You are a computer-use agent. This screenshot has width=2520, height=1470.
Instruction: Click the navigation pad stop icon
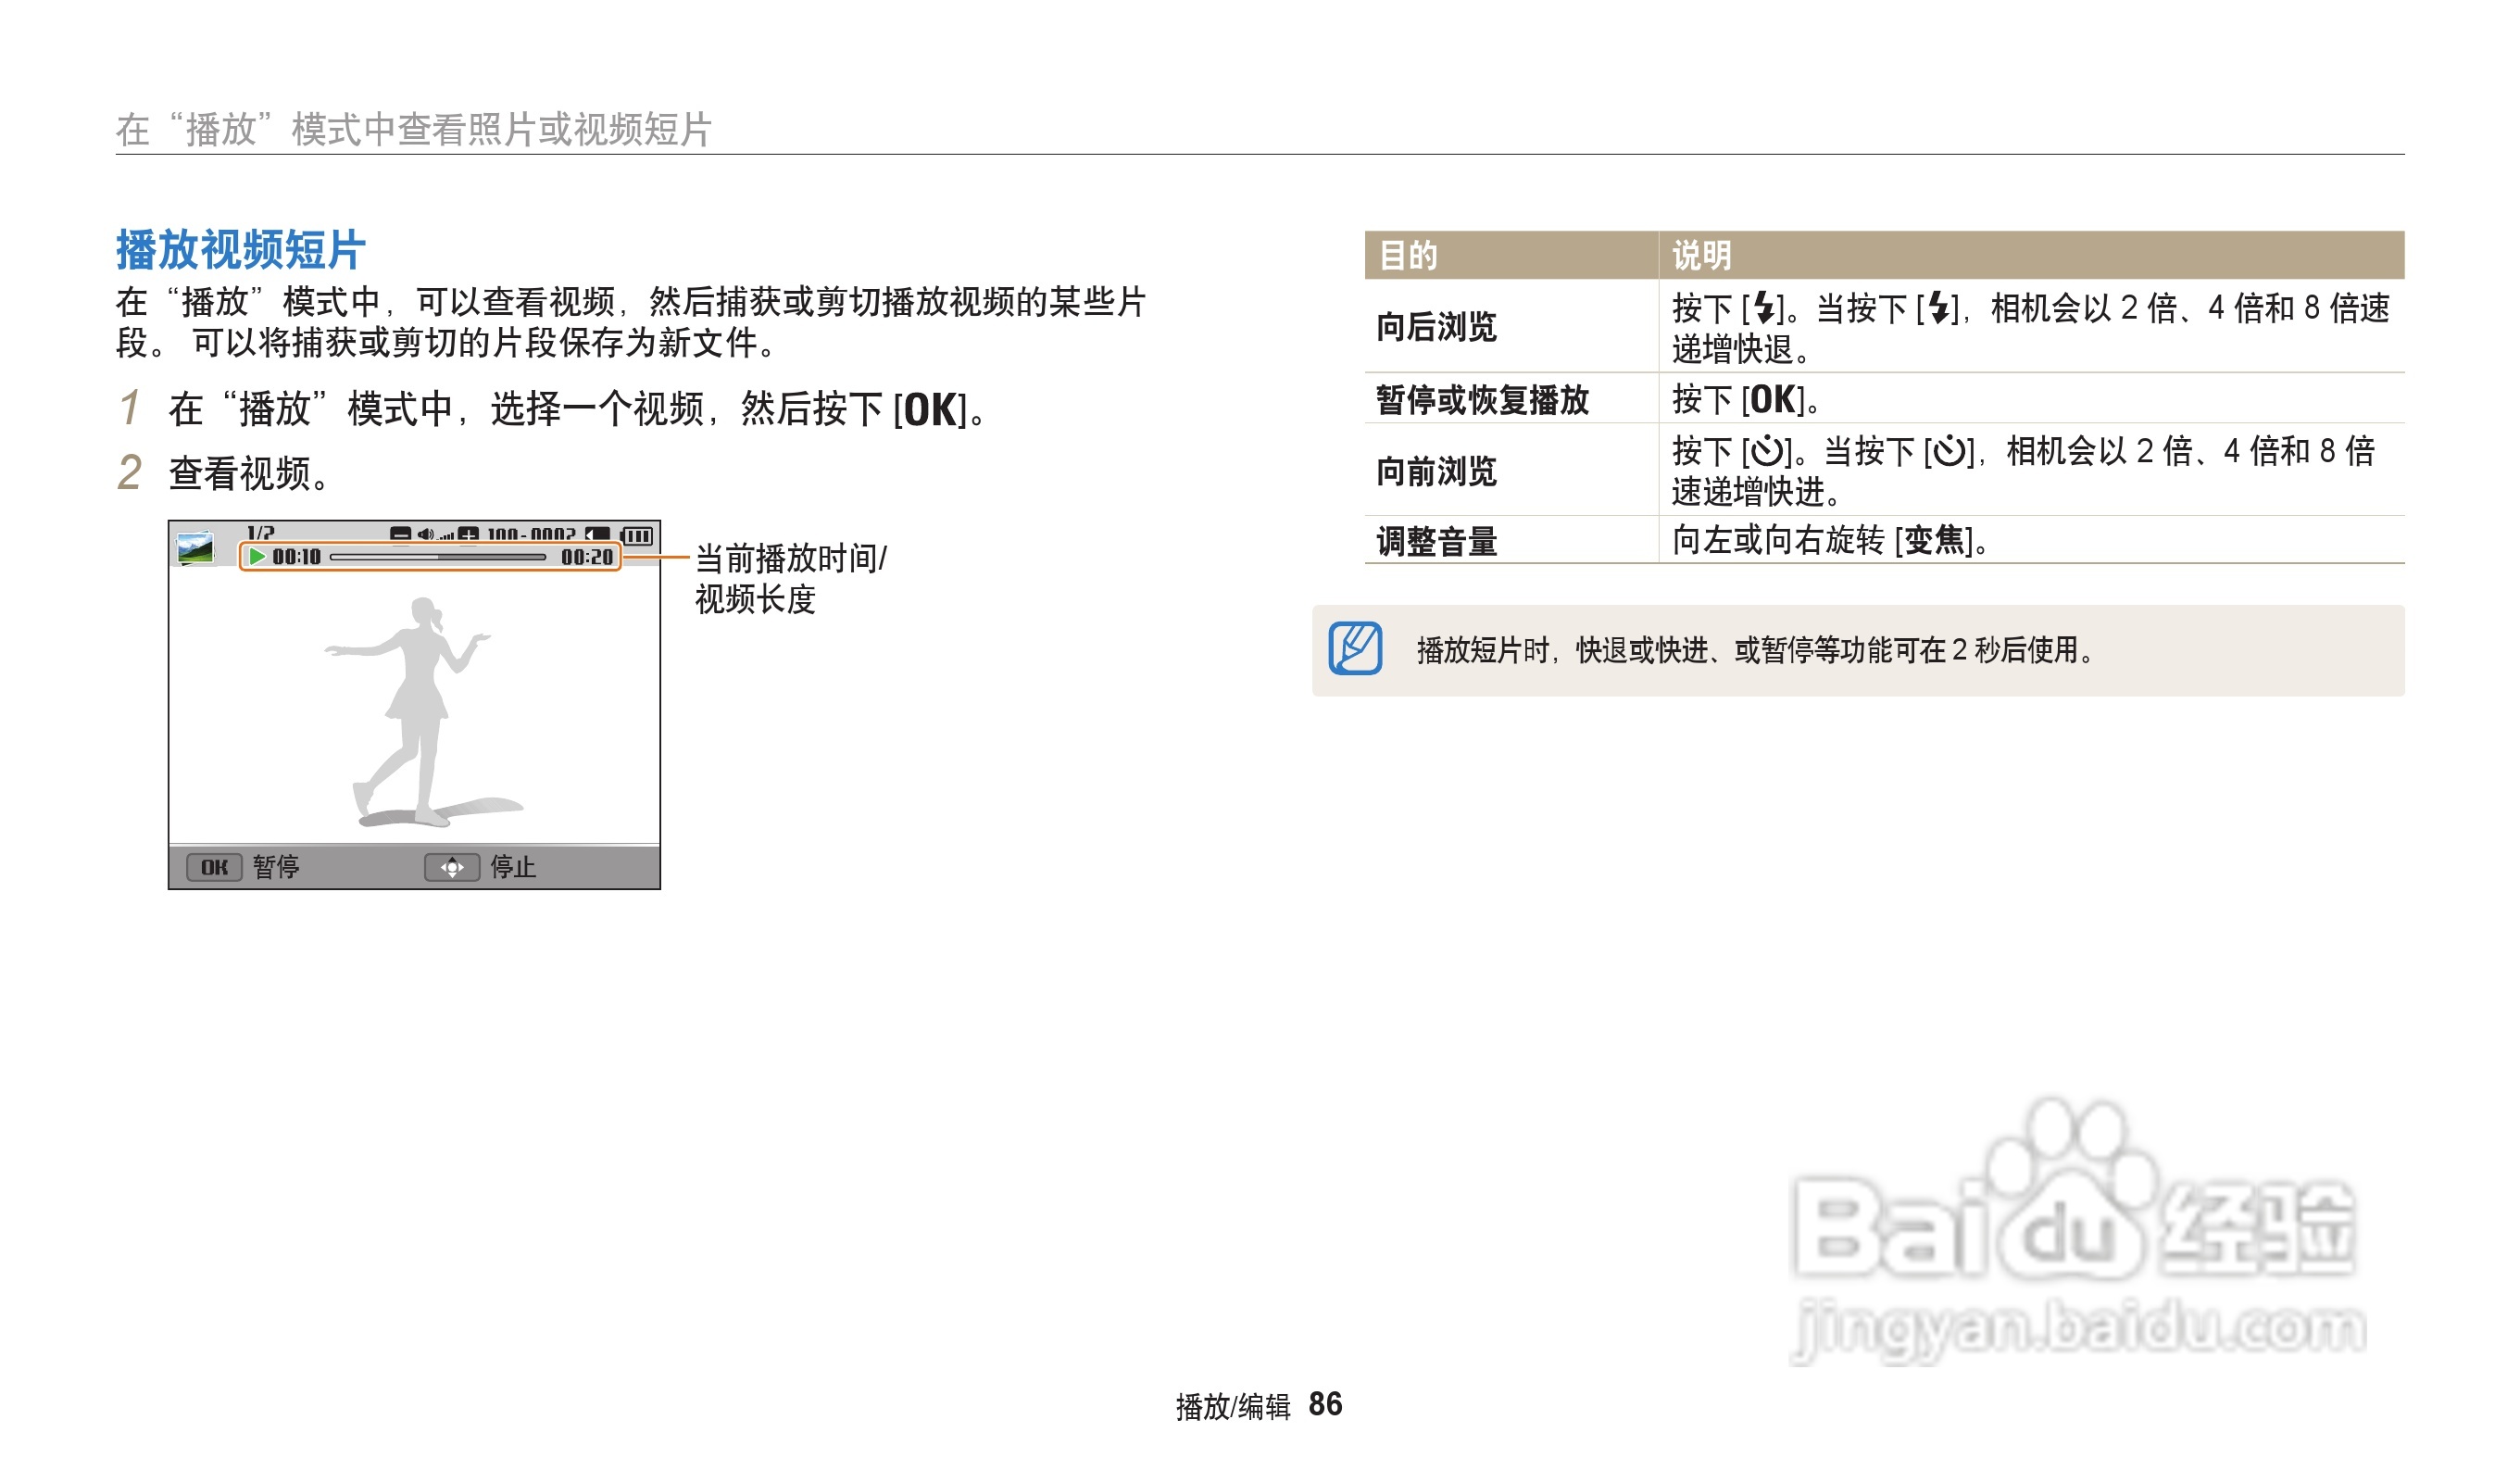click(452, 867)
